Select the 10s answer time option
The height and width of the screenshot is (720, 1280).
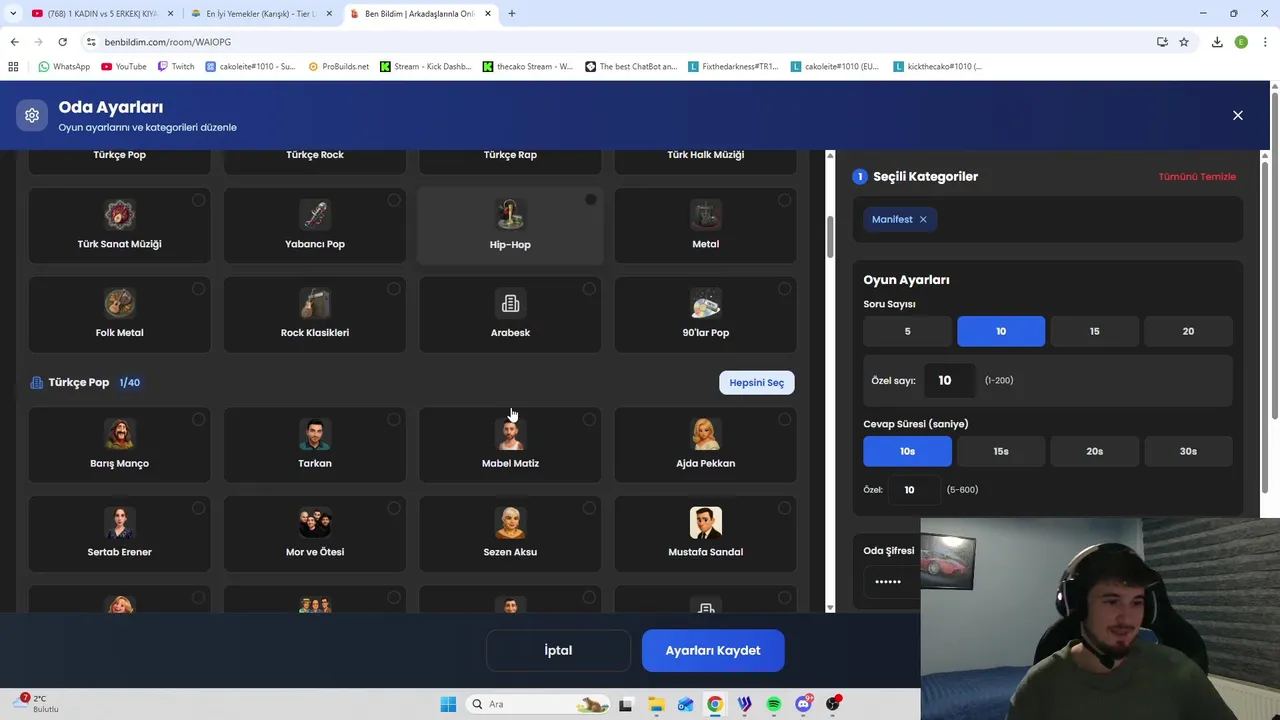[907, 451]
